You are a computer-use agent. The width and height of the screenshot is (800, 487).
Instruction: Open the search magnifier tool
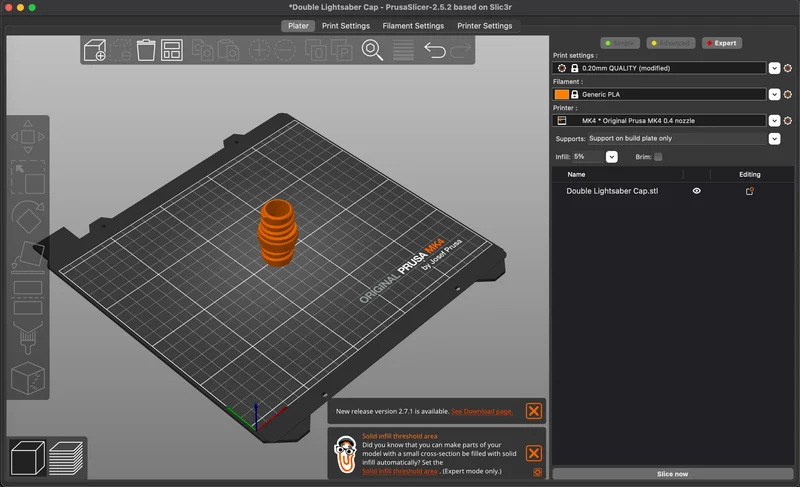tap(372, 50)
